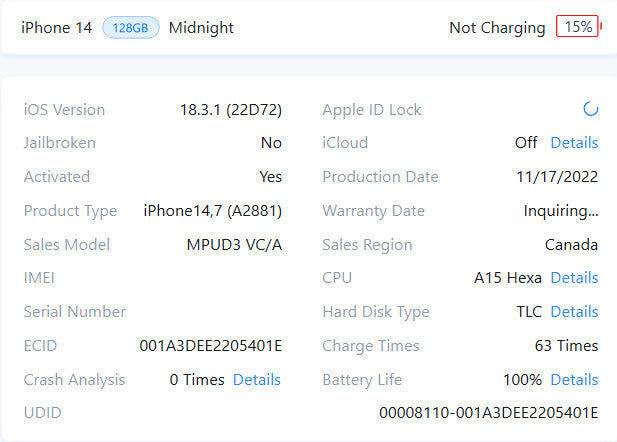Open CPU Details link
The width and height of the screenshot is (617, 442).
[x=574, y=278]
